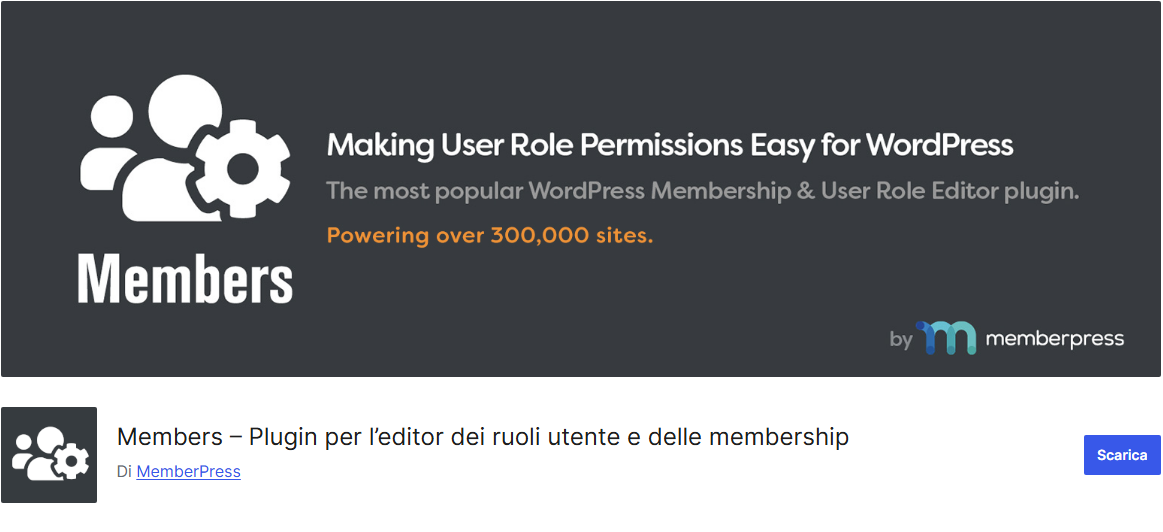Click the gear cog in the banner logo
The image size is (1163, 532).
[242, 170]
